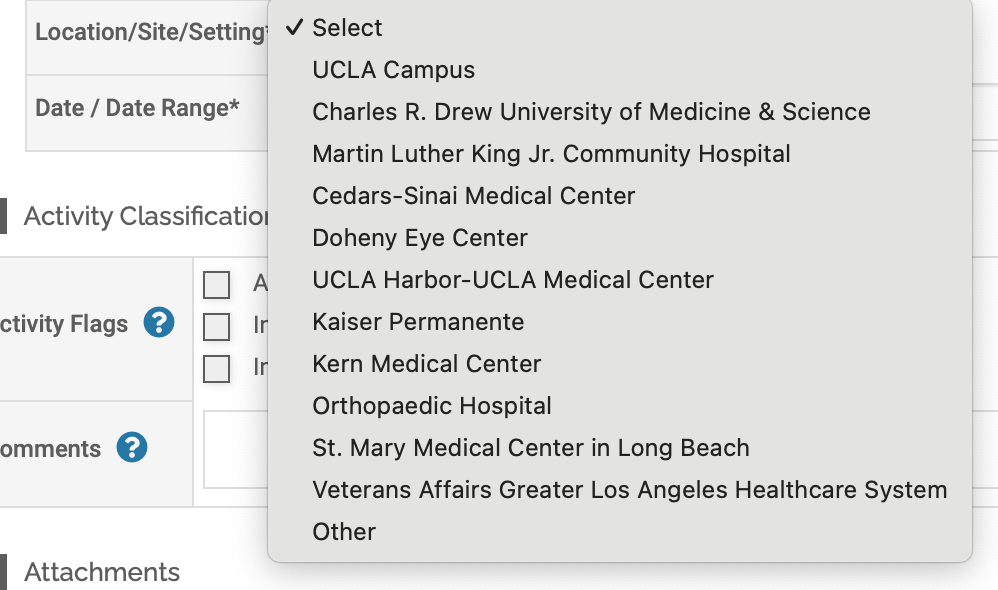Screen dimensions: 998x590
Task: Pick UCLA Harbor-UCLA Medical Center
Action: point(513,280)
